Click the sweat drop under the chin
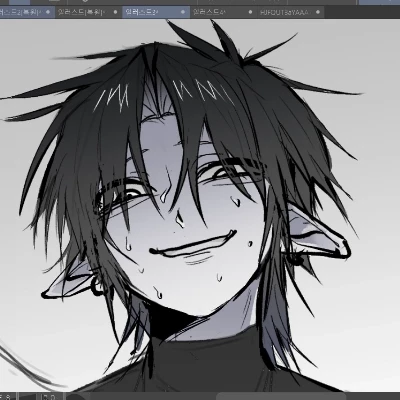 158,292
